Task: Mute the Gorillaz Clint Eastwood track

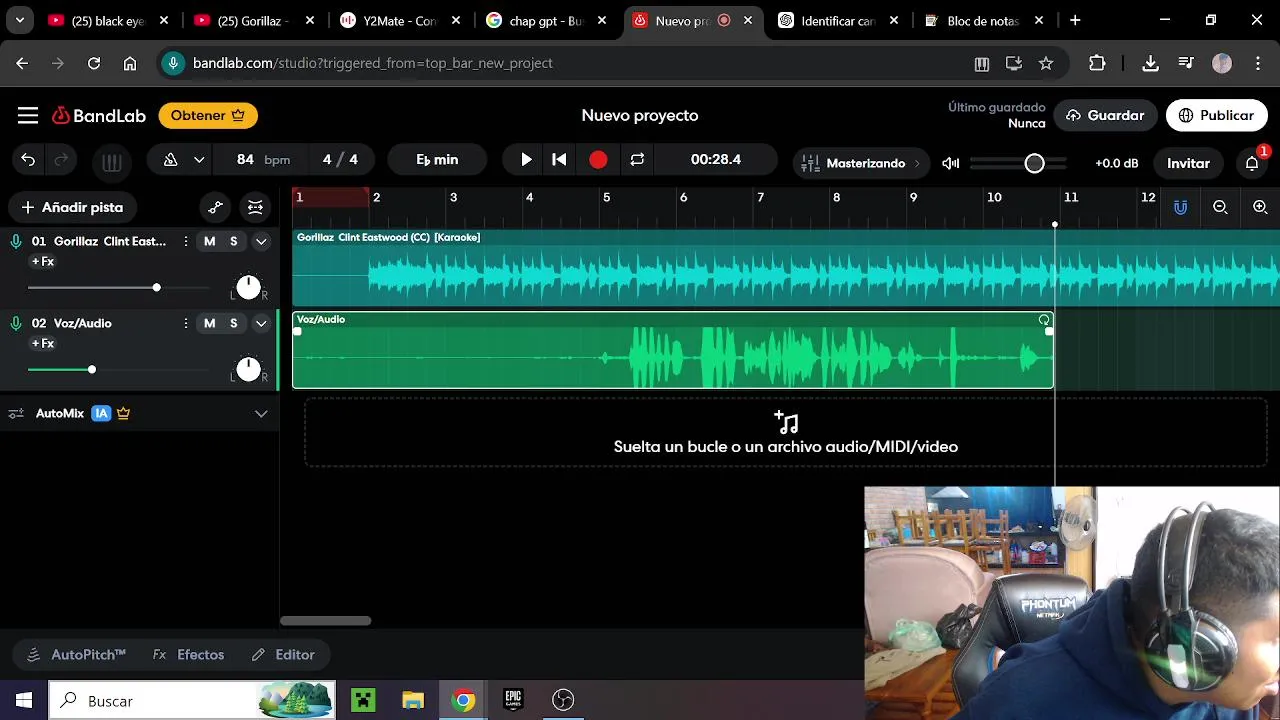Action: click(209, 242)
